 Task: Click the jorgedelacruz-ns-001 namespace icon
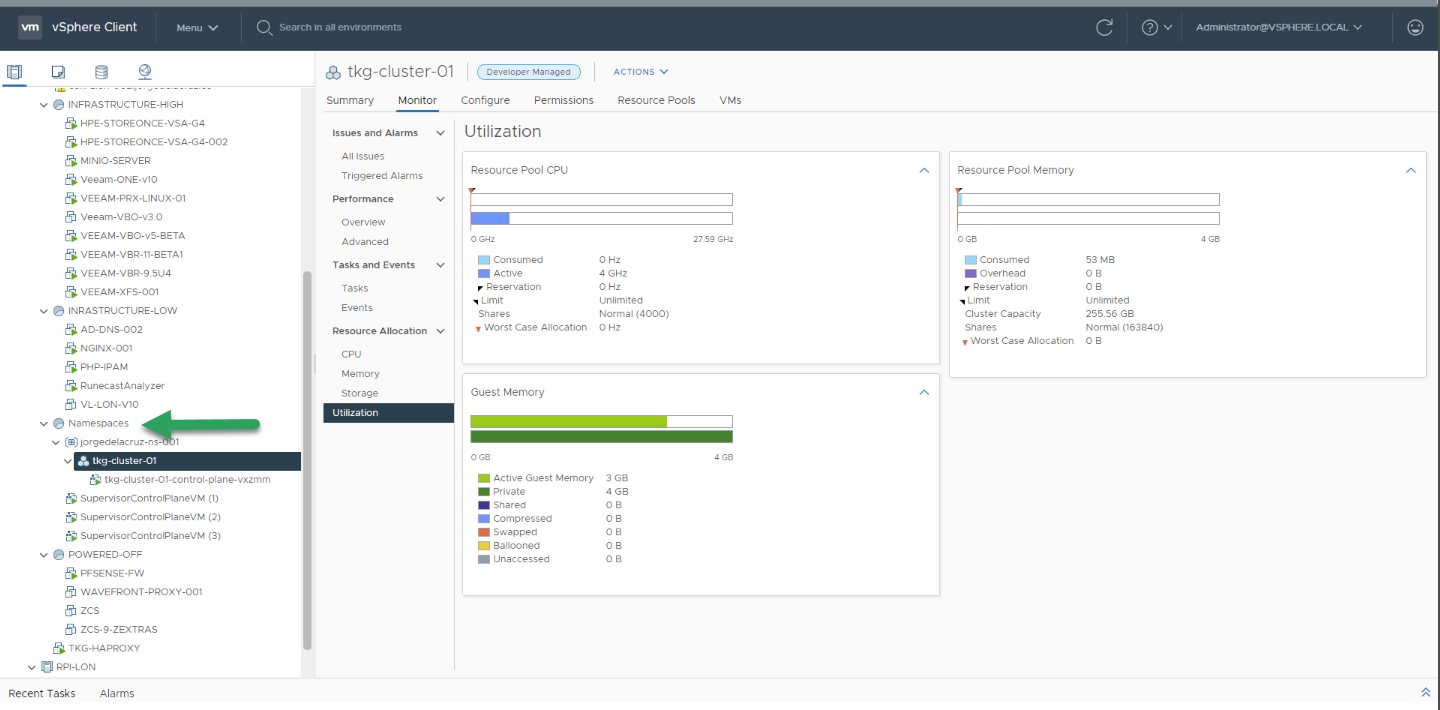tap(71, 442)
